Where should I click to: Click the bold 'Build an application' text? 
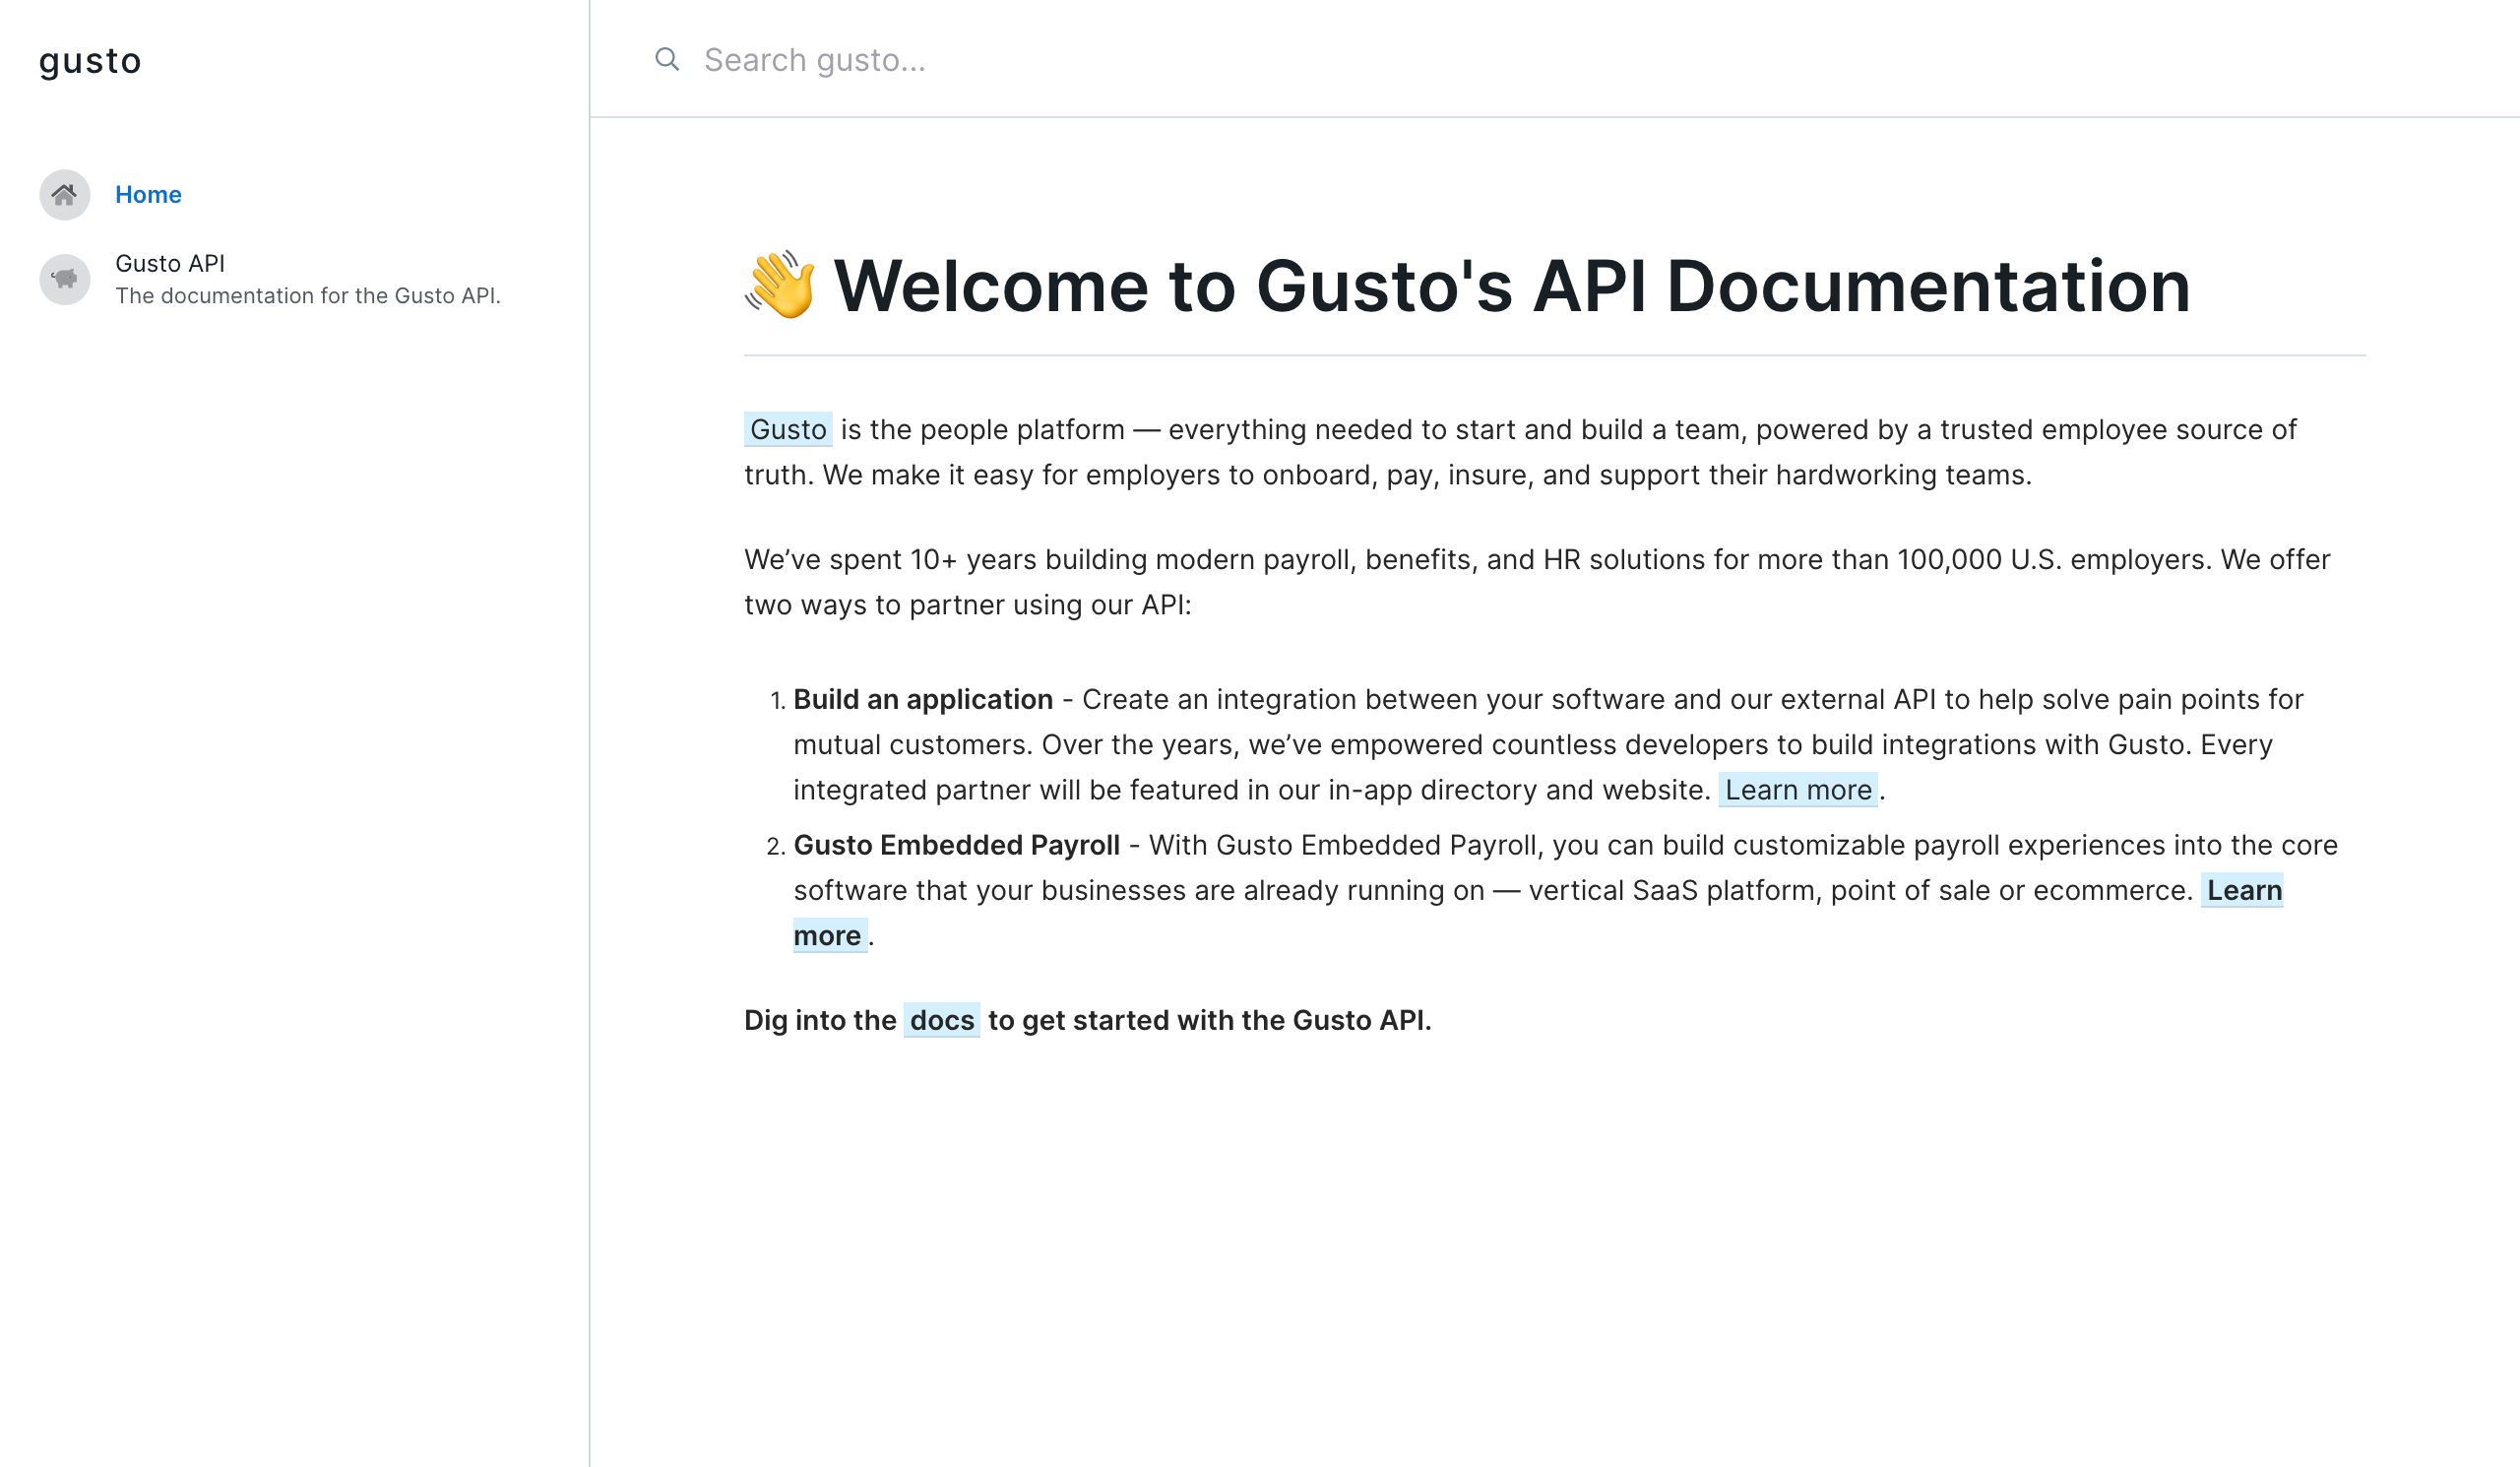tap(923, 699)
